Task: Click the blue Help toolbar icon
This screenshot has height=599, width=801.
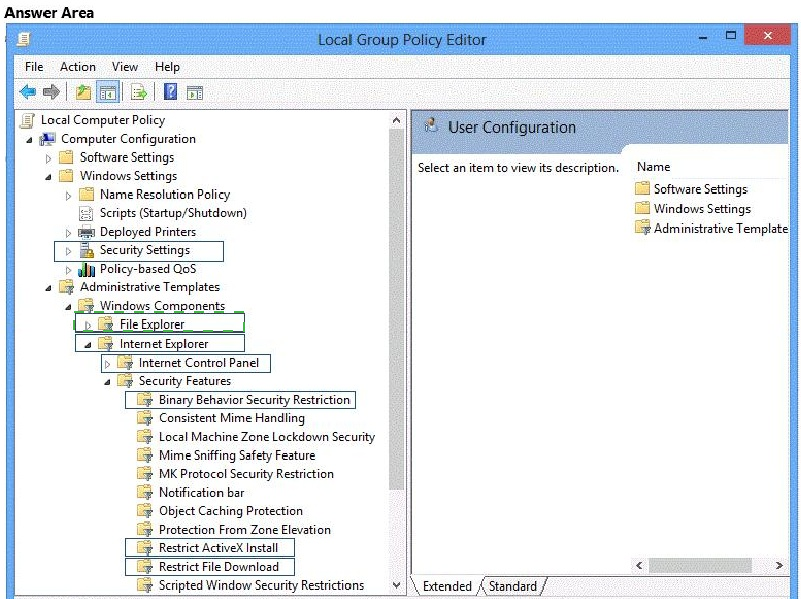Action: point(171,92)
